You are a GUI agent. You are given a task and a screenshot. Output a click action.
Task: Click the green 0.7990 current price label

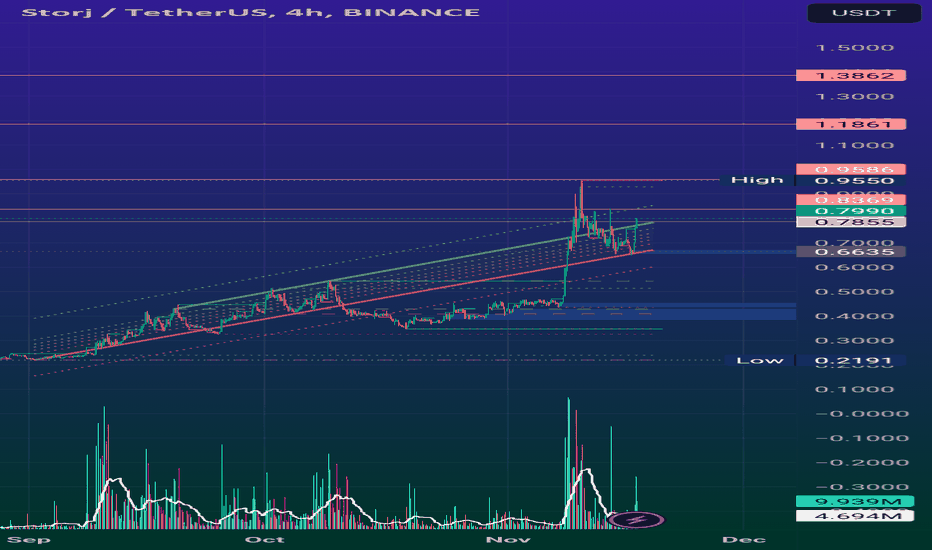[x=851, y=211]
